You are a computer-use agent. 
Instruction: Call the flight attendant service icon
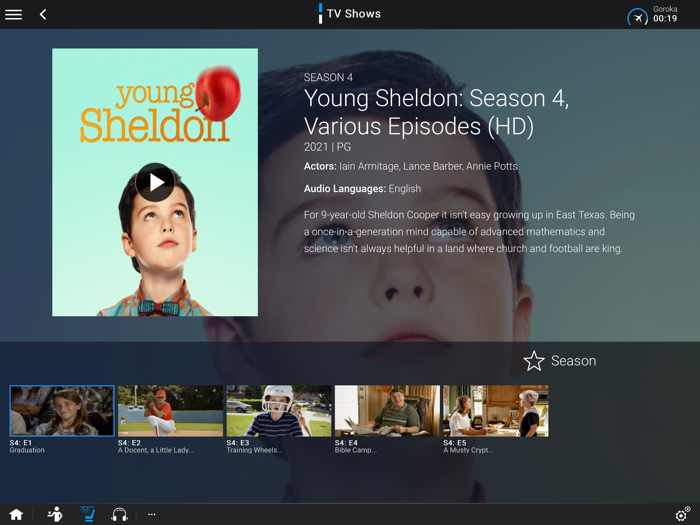pos(55,514)
